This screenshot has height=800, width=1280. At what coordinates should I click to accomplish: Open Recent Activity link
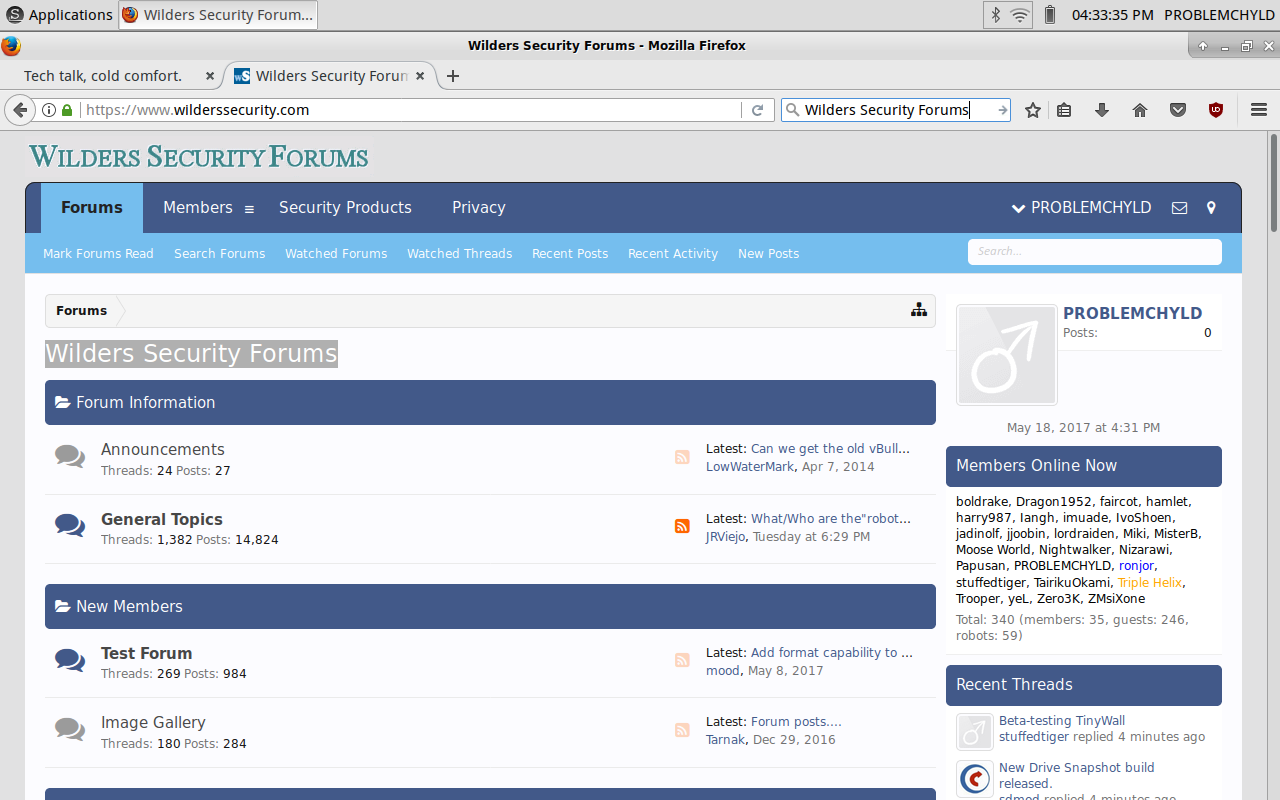click(673, 254)
